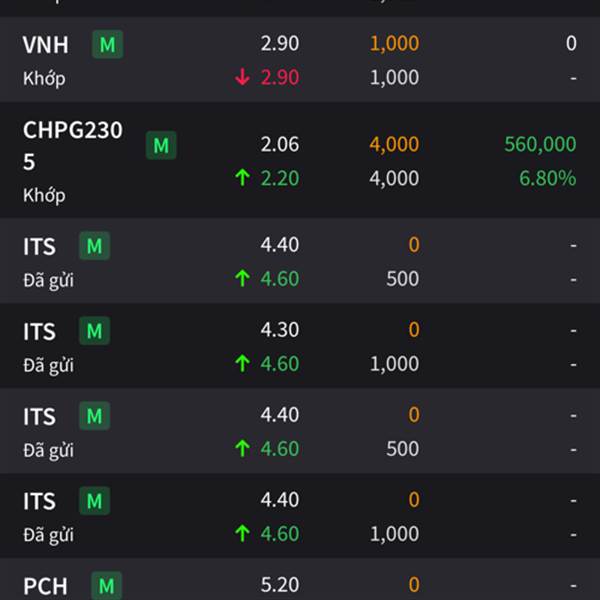Screen dimensions: 600x600
Task: Tap the M badge next to PCH
Action: (107, 585)
